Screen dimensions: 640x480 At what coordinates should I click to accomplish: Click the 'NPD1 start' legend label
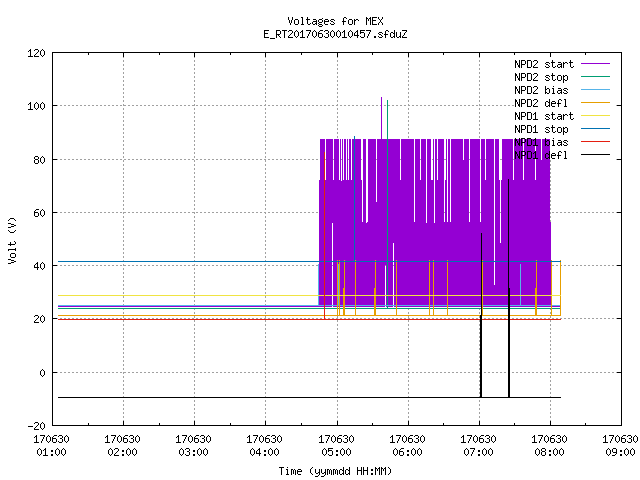click(x=544, y=116)
